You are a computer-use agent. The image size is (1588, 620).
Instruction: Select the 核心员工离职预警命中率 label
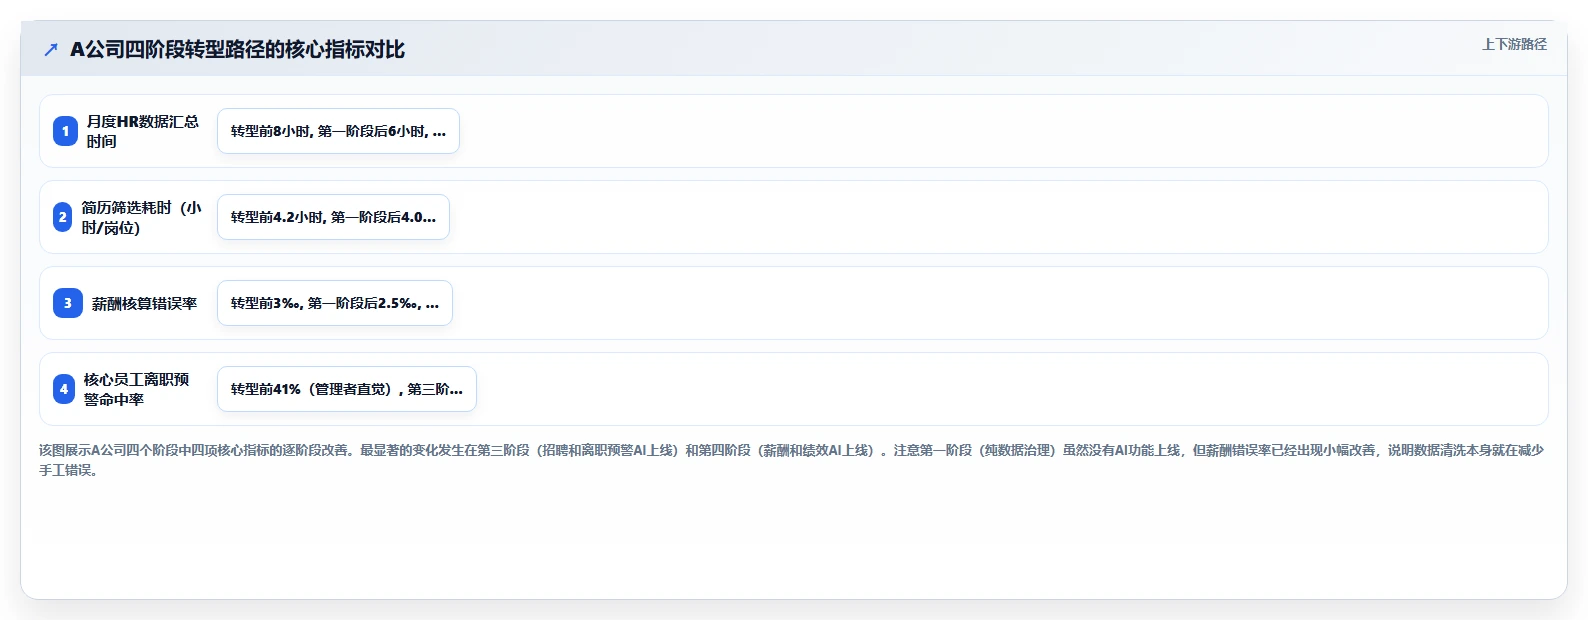[136, 389]
